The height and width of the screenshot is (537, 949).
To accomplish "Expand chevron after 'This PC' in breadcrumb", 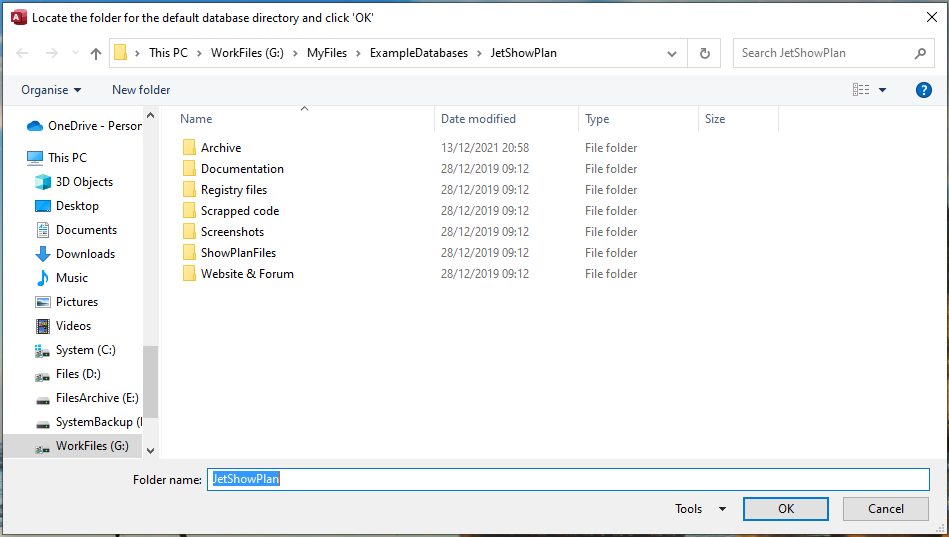I will pyautogui.click(x=199, y=53).
